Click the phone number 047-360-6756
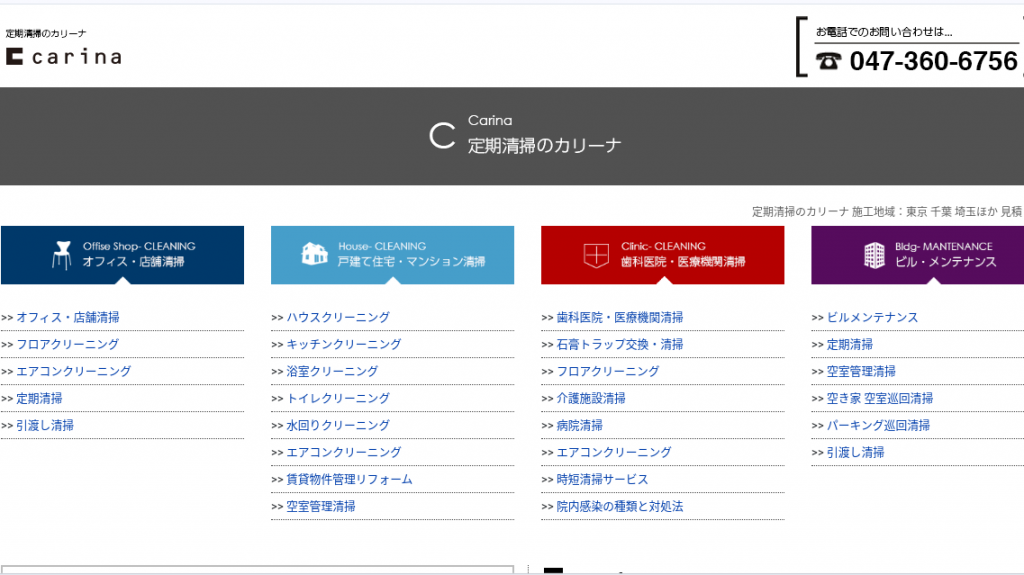The image size is (1024, 575). coord(933,61)
